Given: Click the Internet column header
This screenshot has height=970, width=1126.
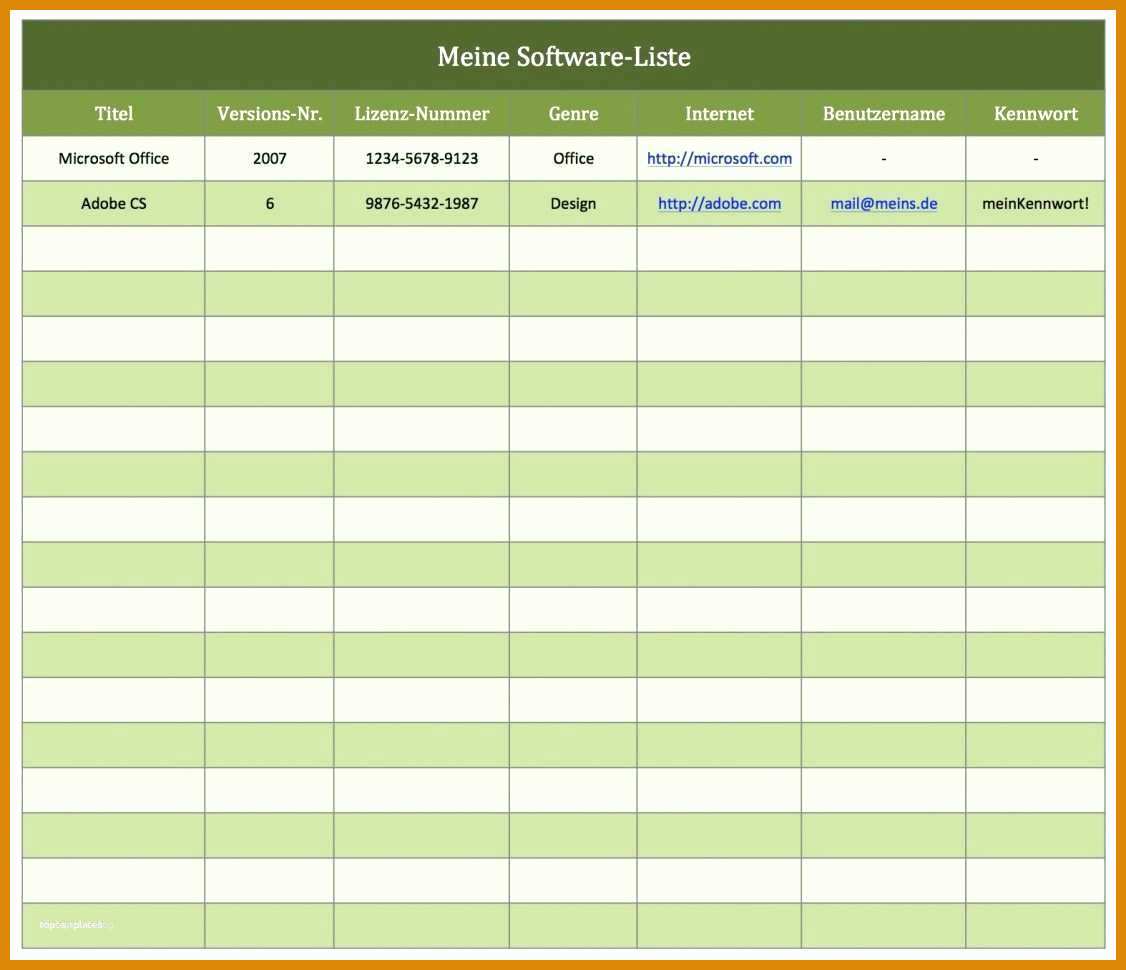Looking at the screenshot, I should [719, 113].
